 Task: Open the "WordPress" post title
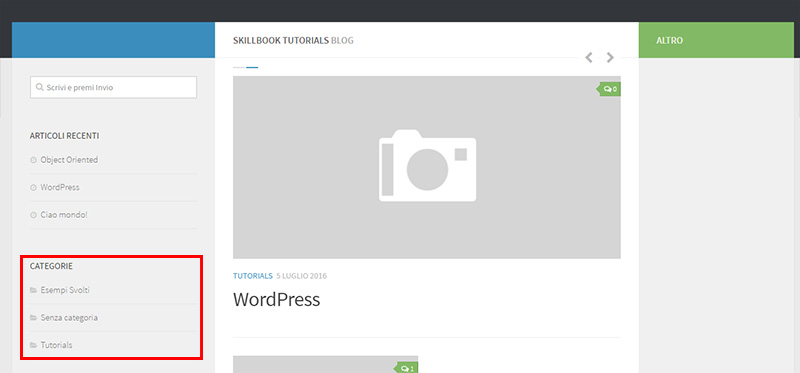coord(277,300)
